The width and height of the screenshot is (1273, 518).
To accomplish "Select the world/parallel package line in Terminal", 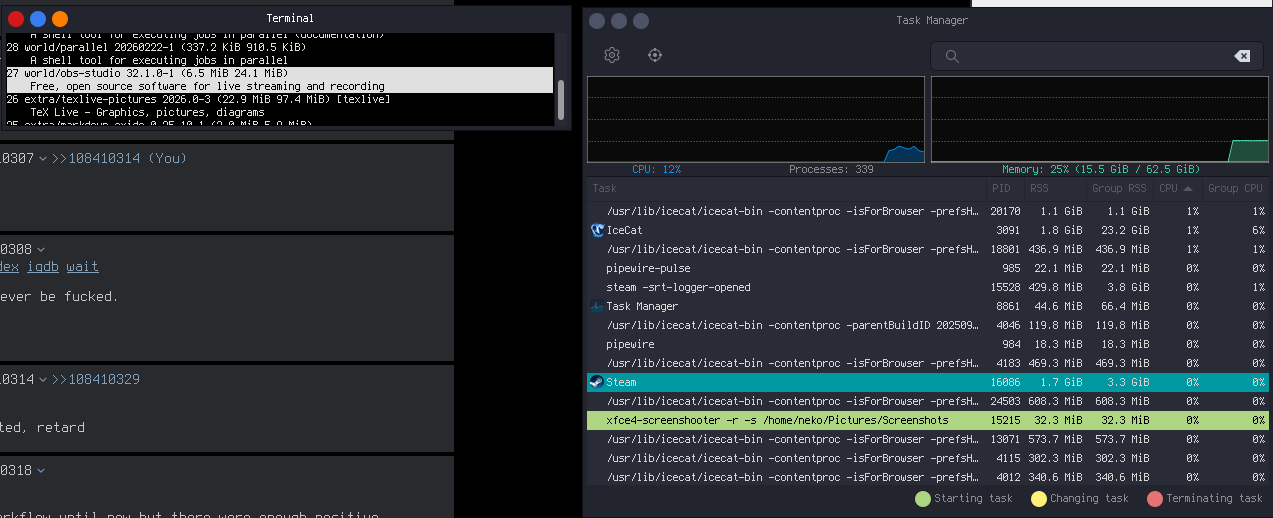I will (x=156, y=47).
